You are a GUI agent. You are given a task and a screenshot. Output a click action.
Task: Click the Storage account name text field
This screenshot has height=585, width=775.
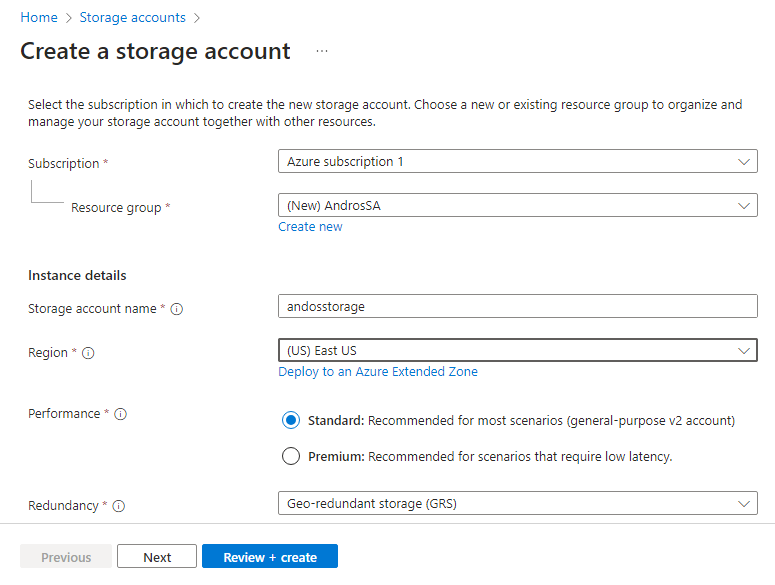point(517,307)
